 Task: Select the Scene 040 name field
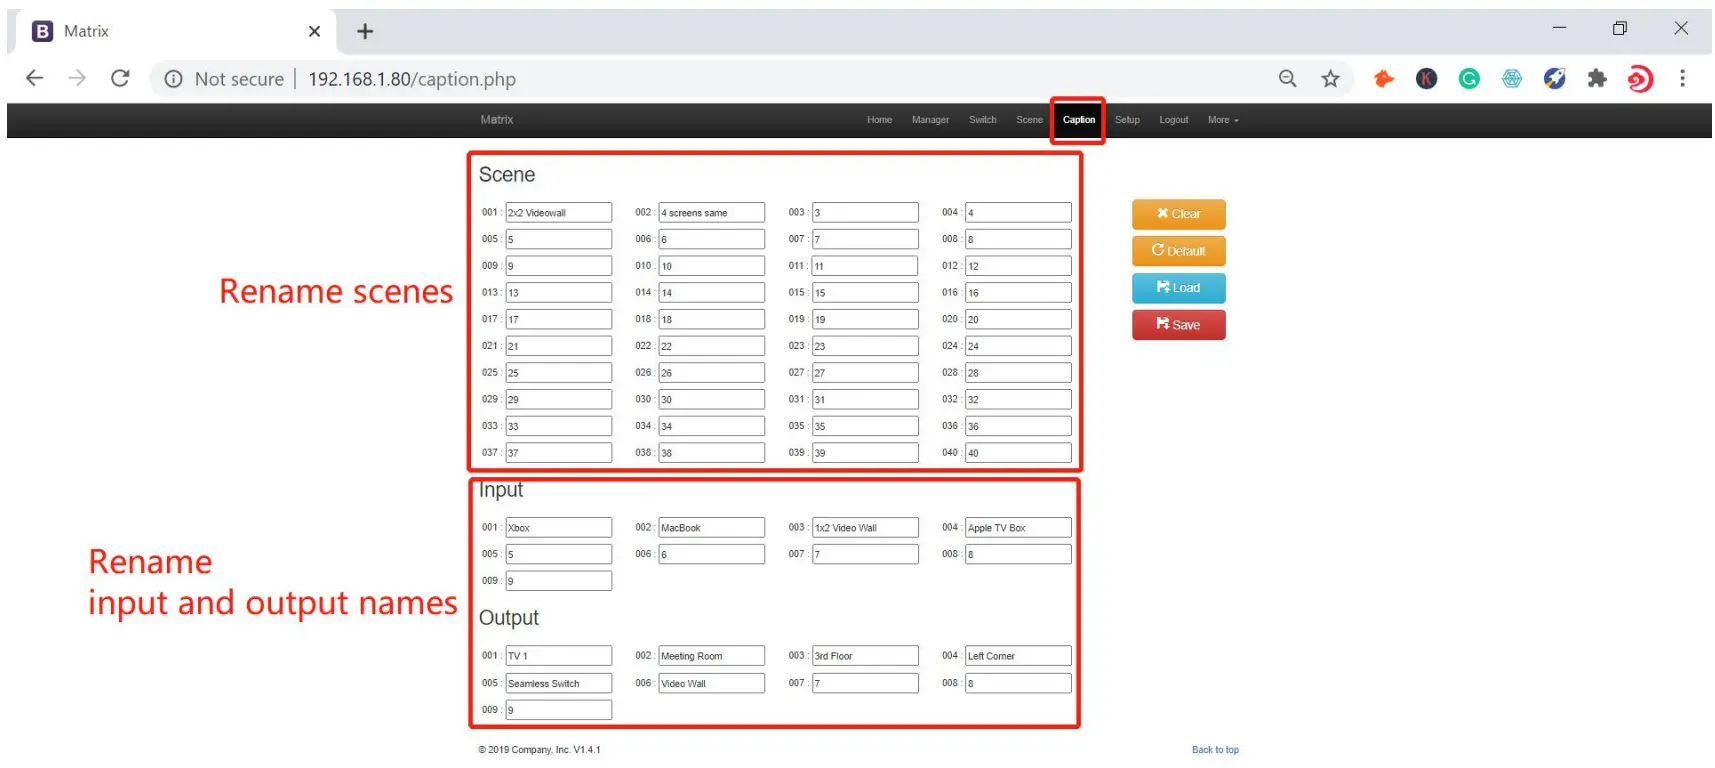click(x=1018, y=453)
